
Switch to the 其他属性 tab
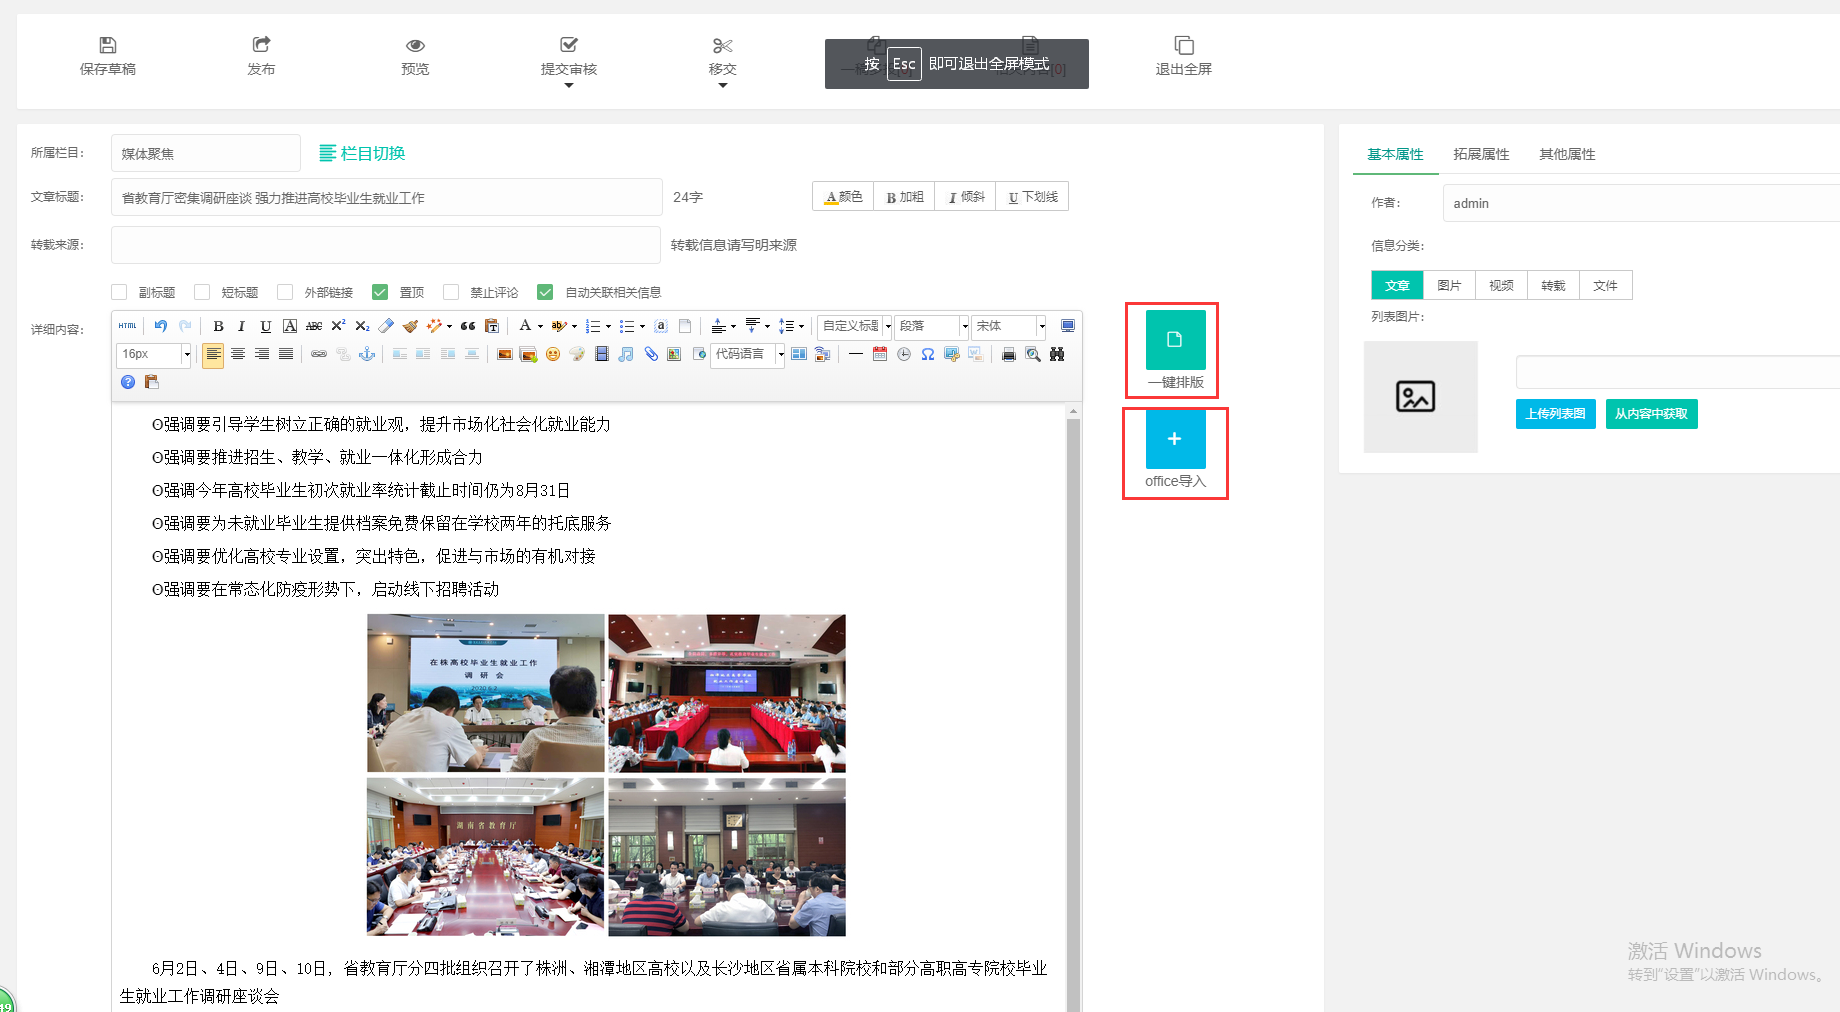1567,154
